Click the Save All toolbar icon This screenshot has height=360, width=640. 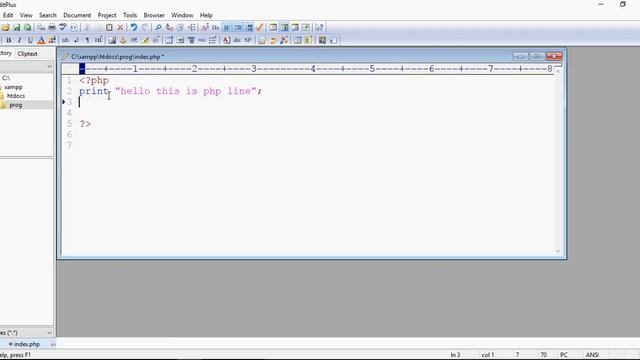(27, 27)
